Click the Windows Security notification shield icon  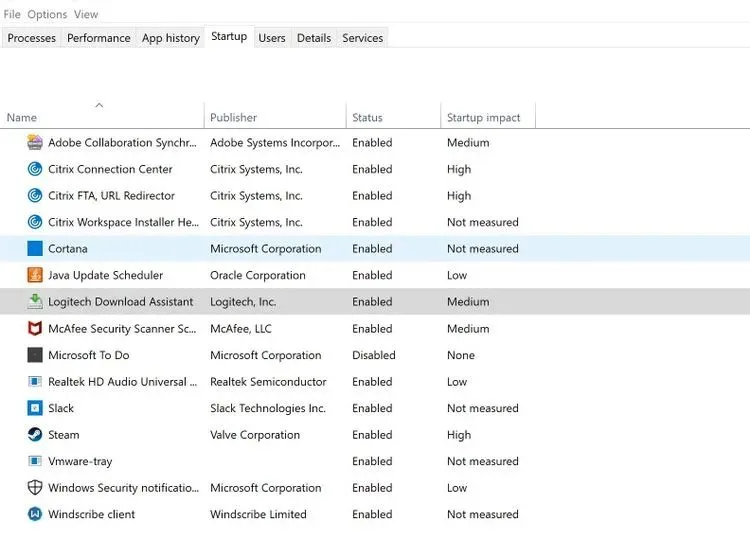coord(35,488)
